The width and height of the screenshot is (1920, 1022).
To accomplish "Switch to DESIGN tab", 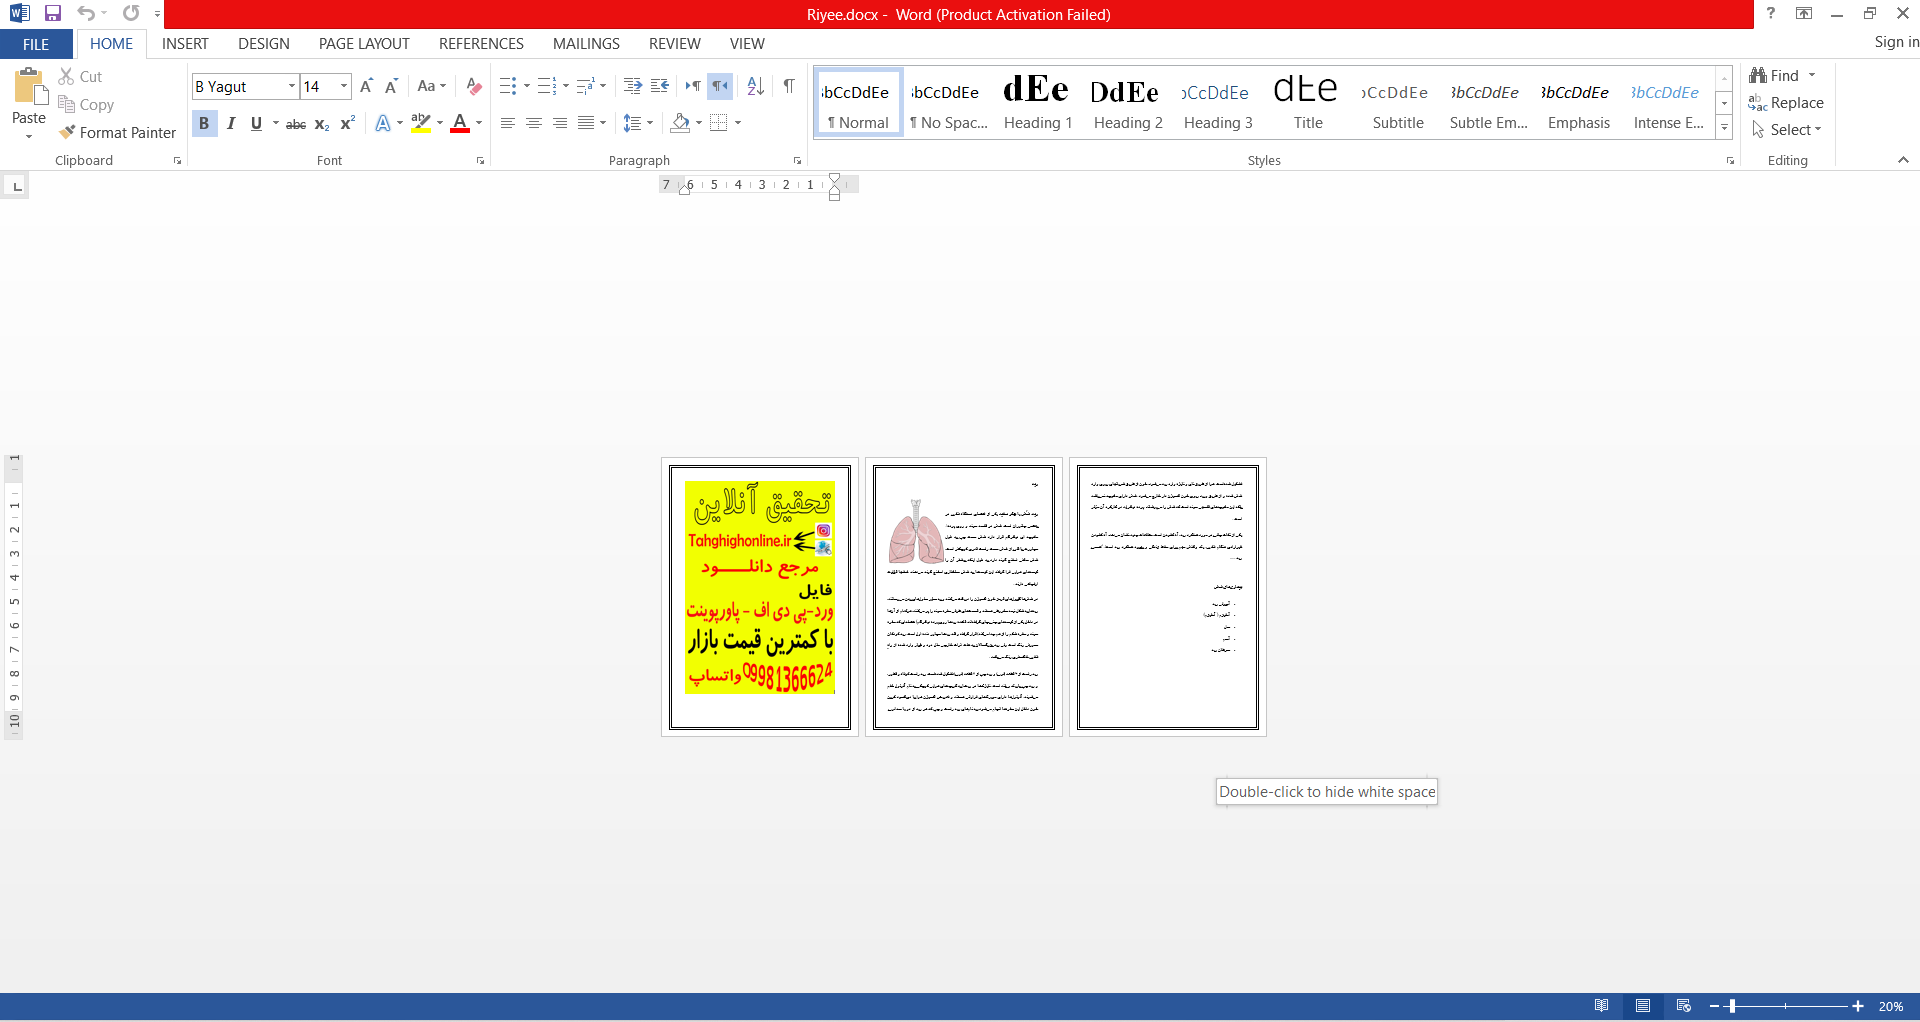I will tap(264, 44).
